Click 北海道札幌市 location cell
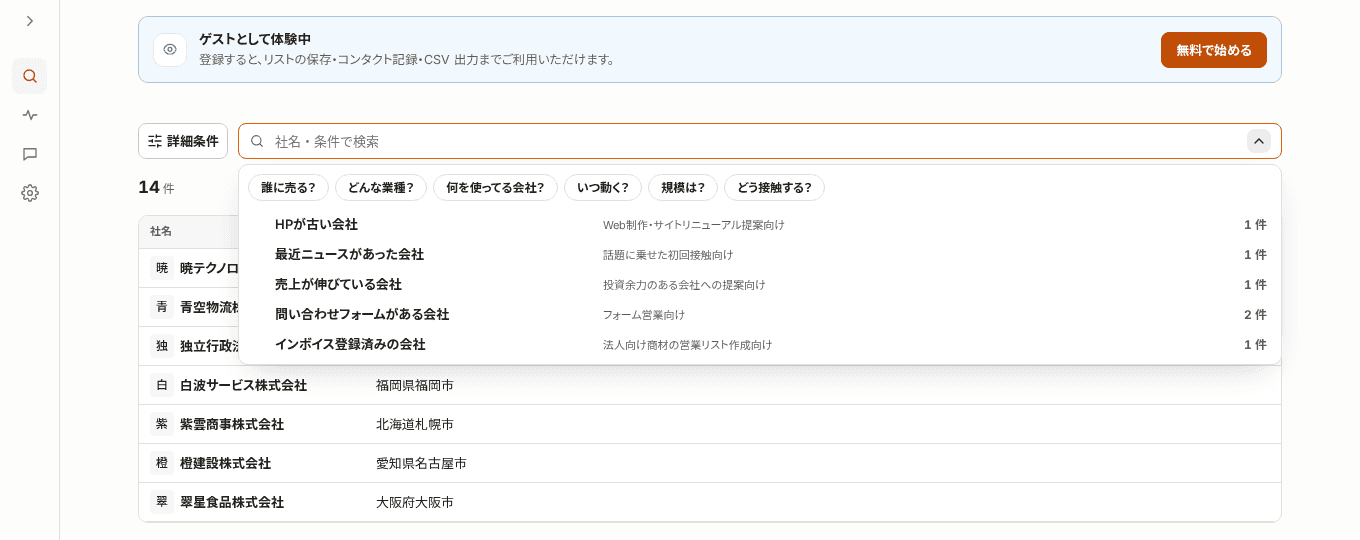 coord(415,424)
